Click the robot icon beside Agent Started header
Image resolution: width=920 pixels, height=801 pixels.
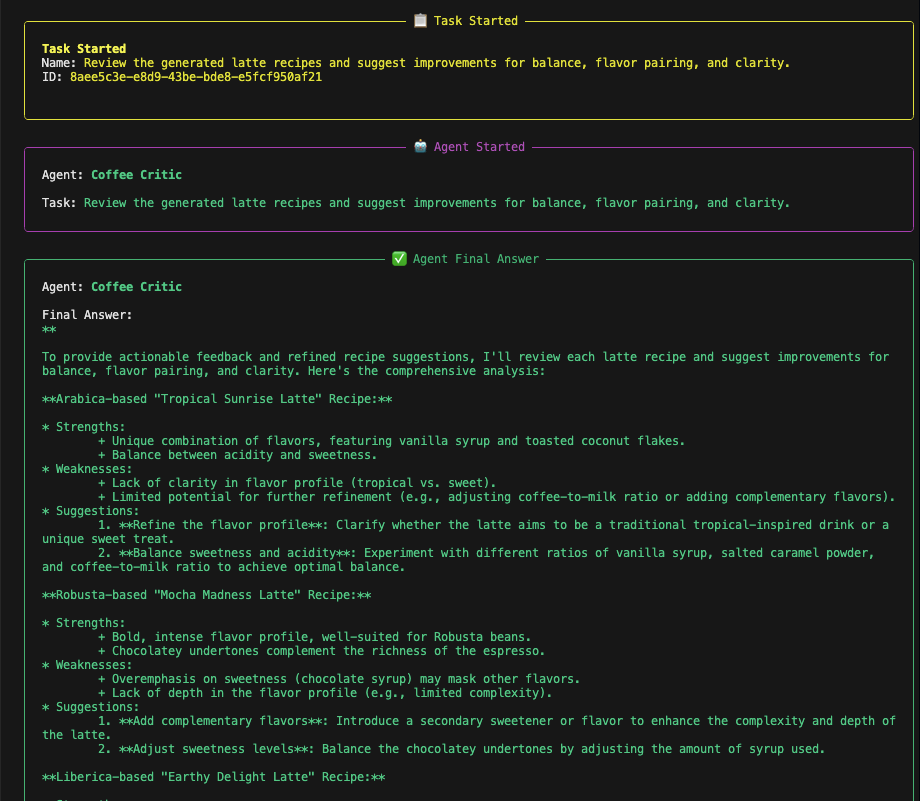pyautogui.click(x=420, y=147)
